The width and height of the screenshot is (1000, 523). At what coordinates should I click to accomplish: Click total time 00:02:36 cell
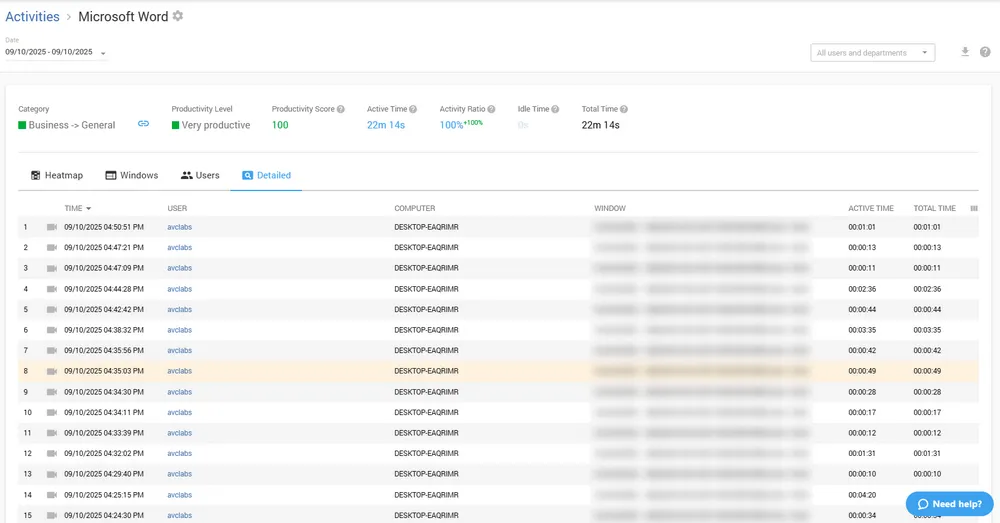tap(927, 289)
